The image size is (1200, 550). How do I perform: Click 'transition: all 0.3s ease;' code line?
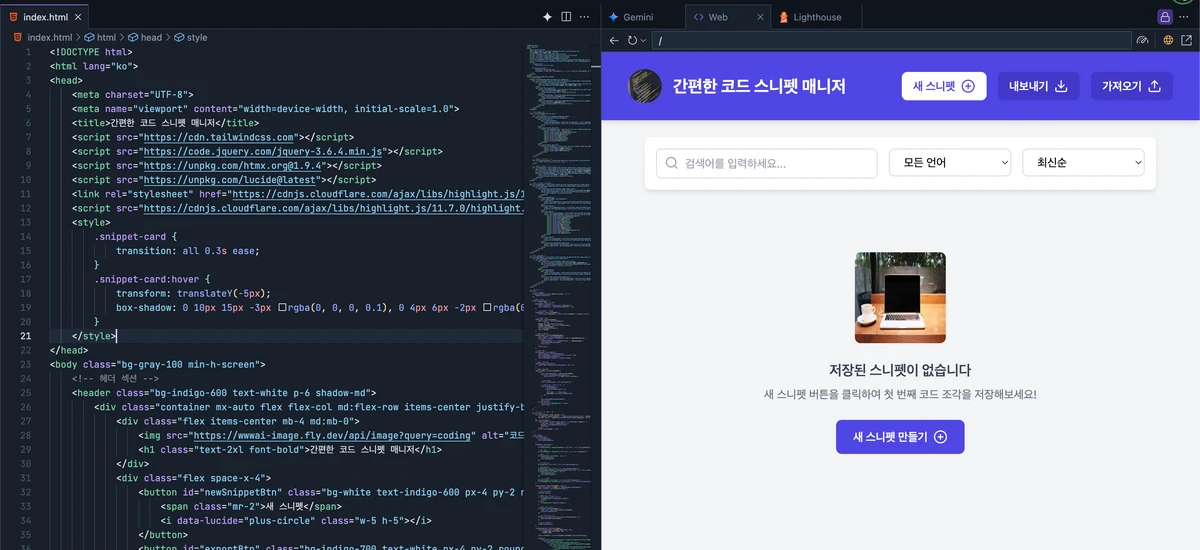pos(189,251)
